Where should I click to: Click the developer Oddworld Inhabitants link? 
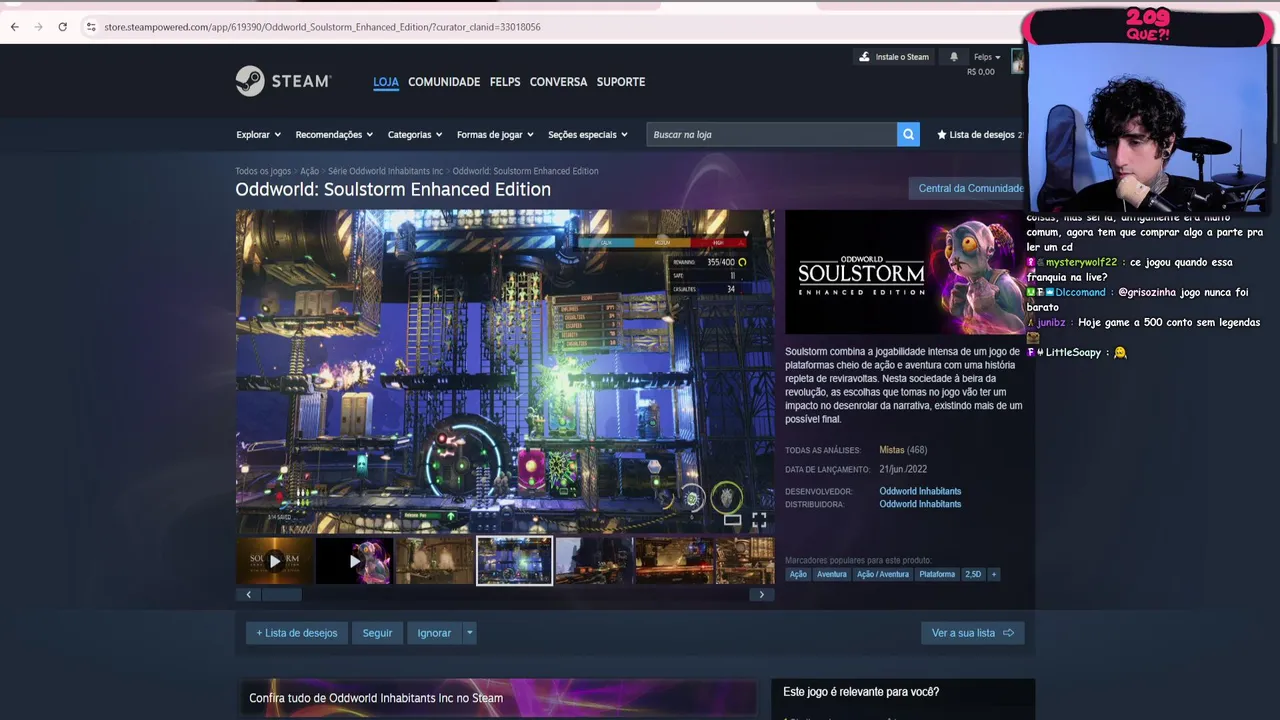point(920,491)
